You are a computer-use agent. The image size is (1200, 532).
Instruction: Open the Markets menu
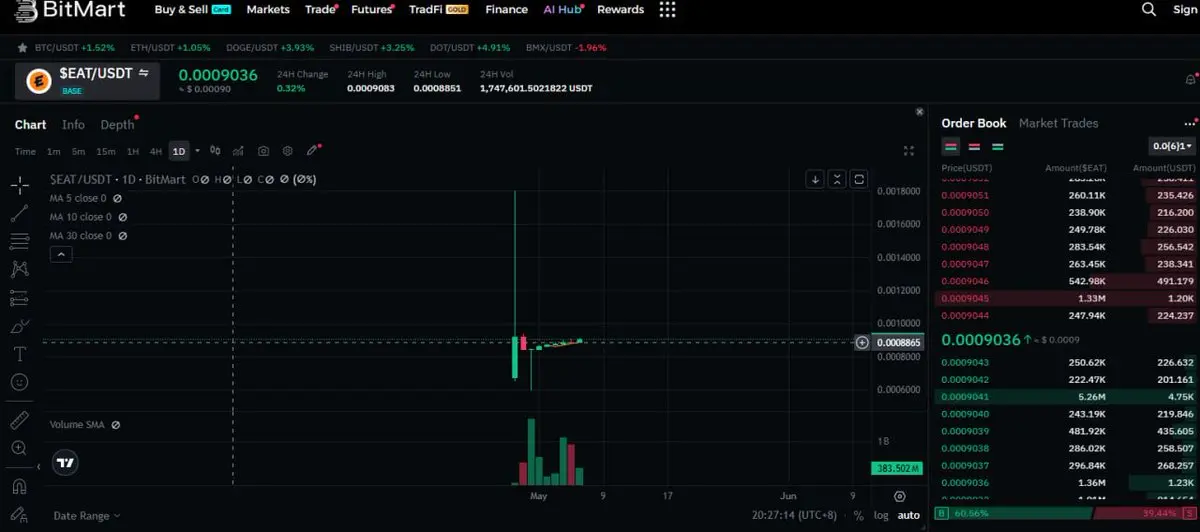(x=268, y=9)
